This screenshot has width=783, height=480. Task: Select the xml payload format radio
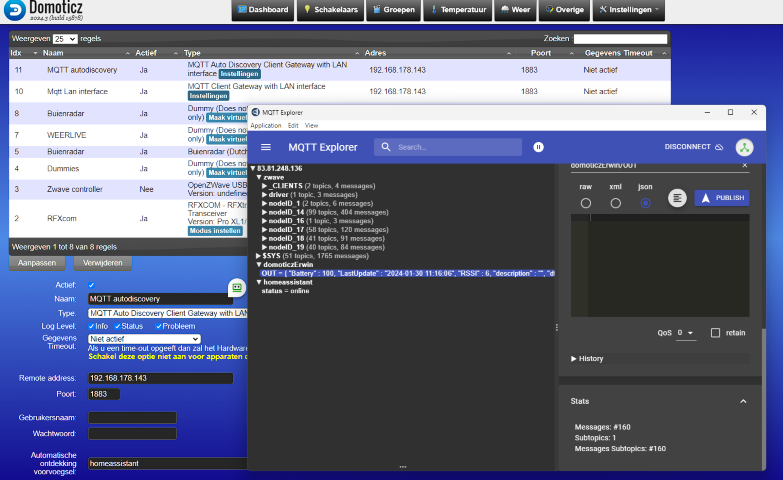[616, 203]
